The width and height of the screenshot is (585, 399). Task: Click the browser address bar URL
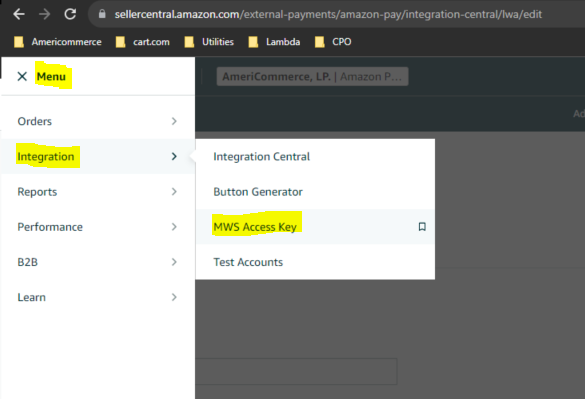click(x=328, y=15)
